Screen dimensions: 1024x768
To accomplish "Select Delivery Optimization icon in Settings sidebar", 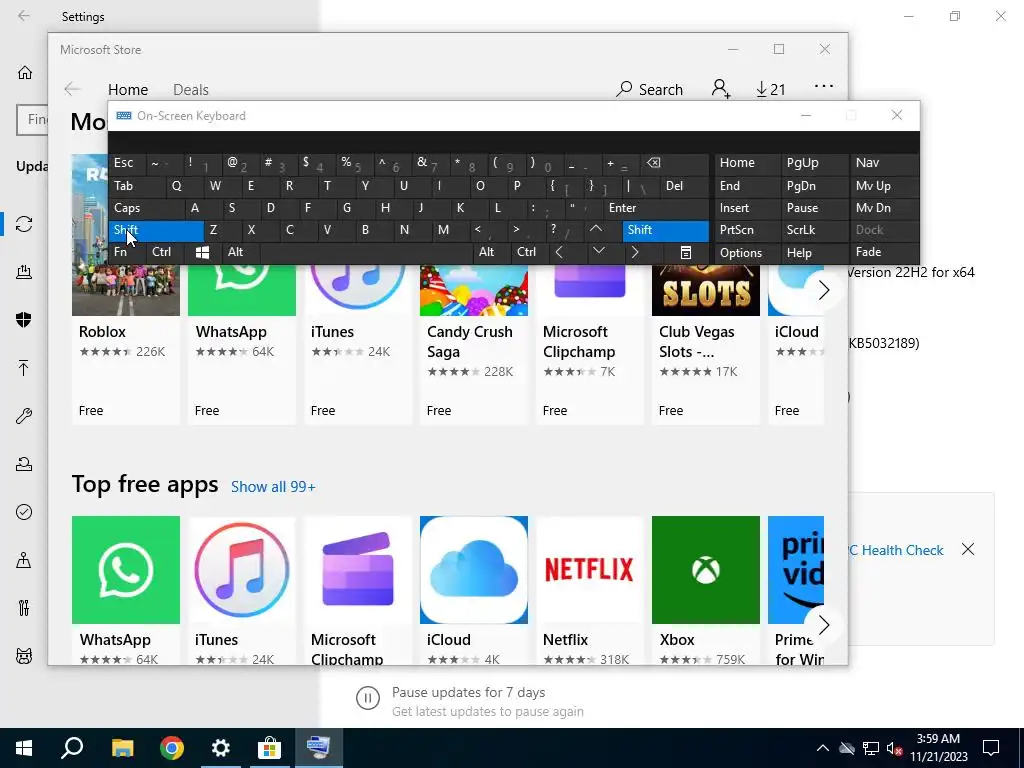I will click(x=24, y=272).
